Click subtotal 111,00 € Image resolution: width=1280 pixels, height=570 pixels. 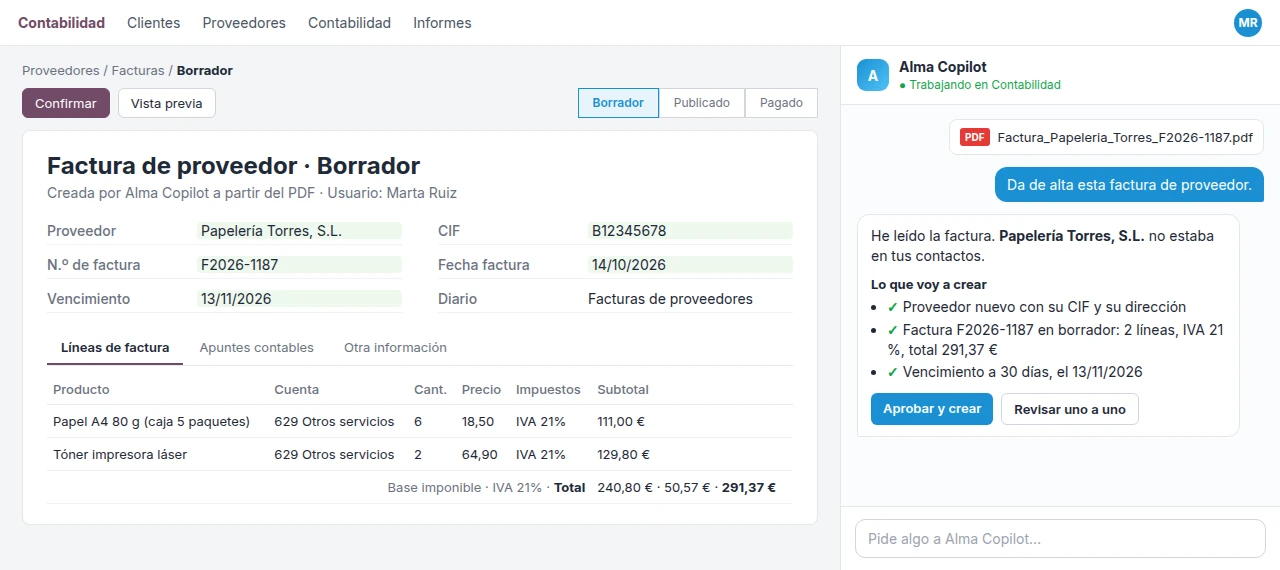pos(623,422)
